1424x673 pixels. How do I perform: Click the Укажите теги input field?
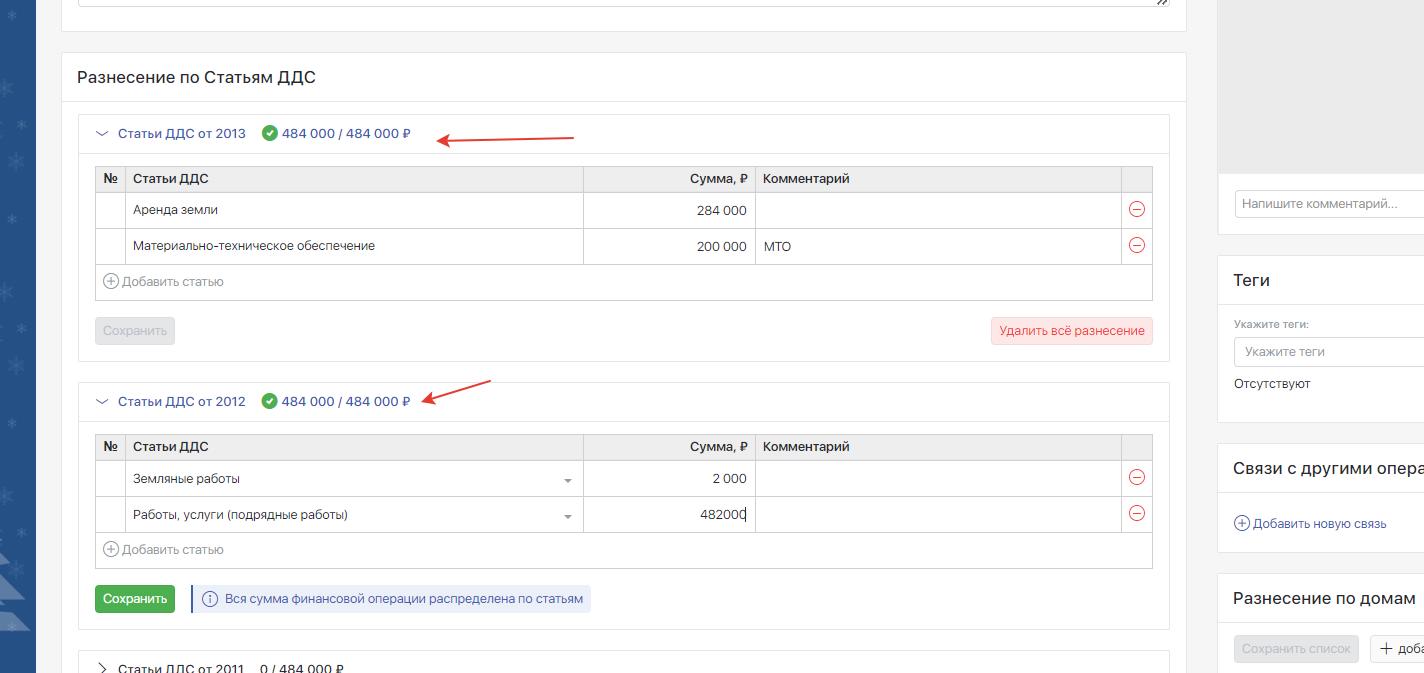(x=1328, y=352)
